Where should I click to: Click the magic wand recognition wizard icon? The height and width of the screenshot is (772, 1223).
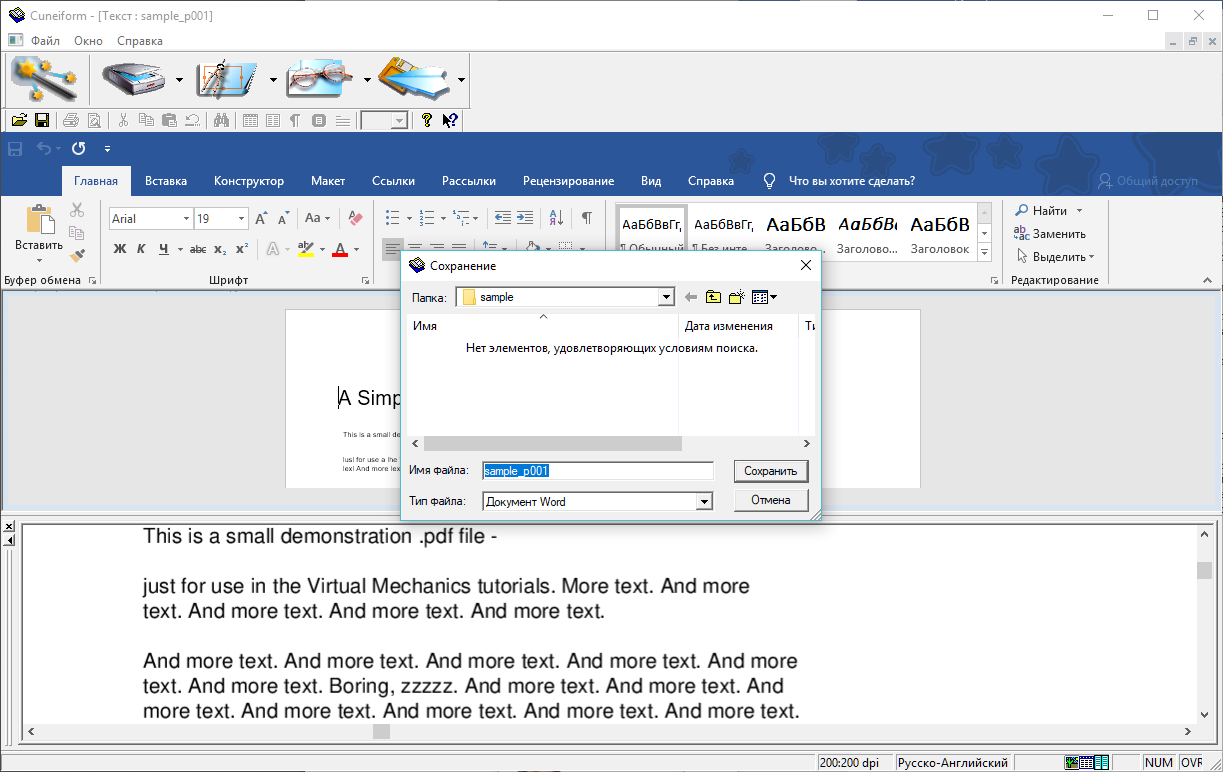click(x=45, y=79)
